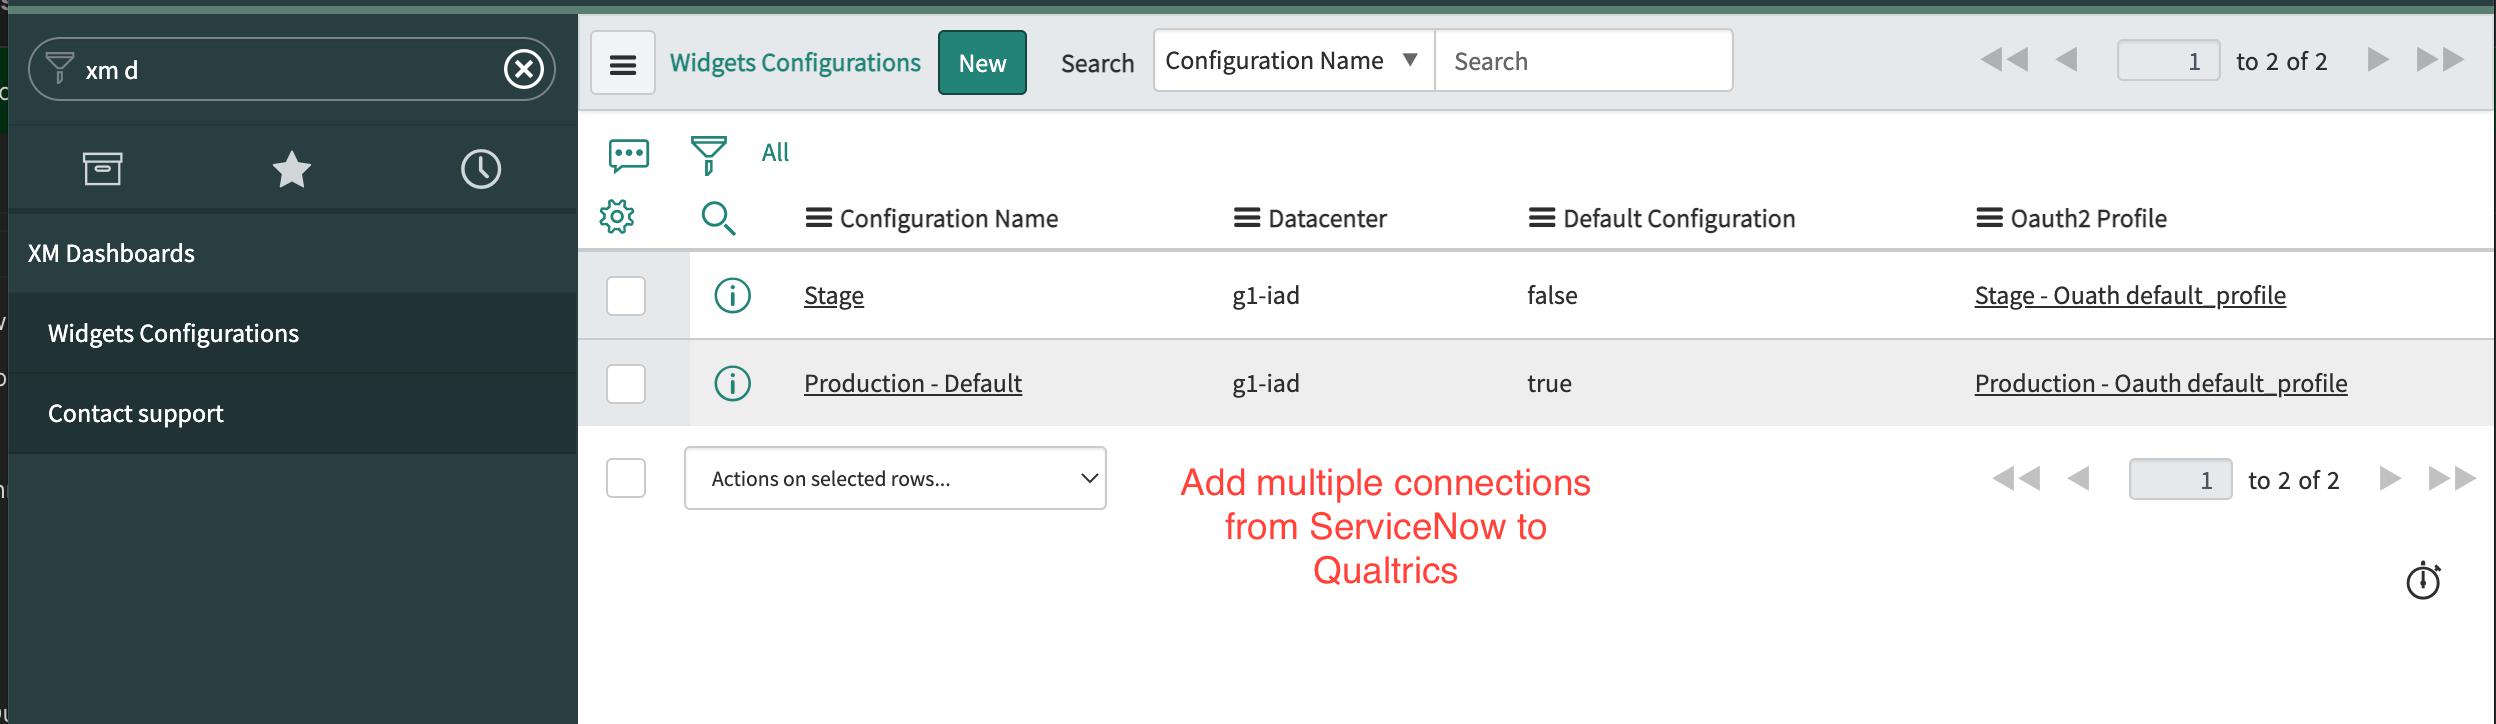
Task: Clear the navigator filter text
Action: click(x=524, y=69)
